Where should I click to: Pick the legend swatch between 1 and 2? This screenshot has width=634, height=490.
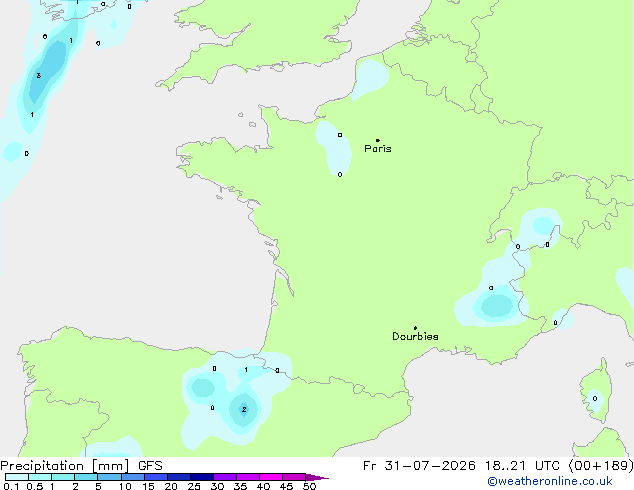click(63, 477)
